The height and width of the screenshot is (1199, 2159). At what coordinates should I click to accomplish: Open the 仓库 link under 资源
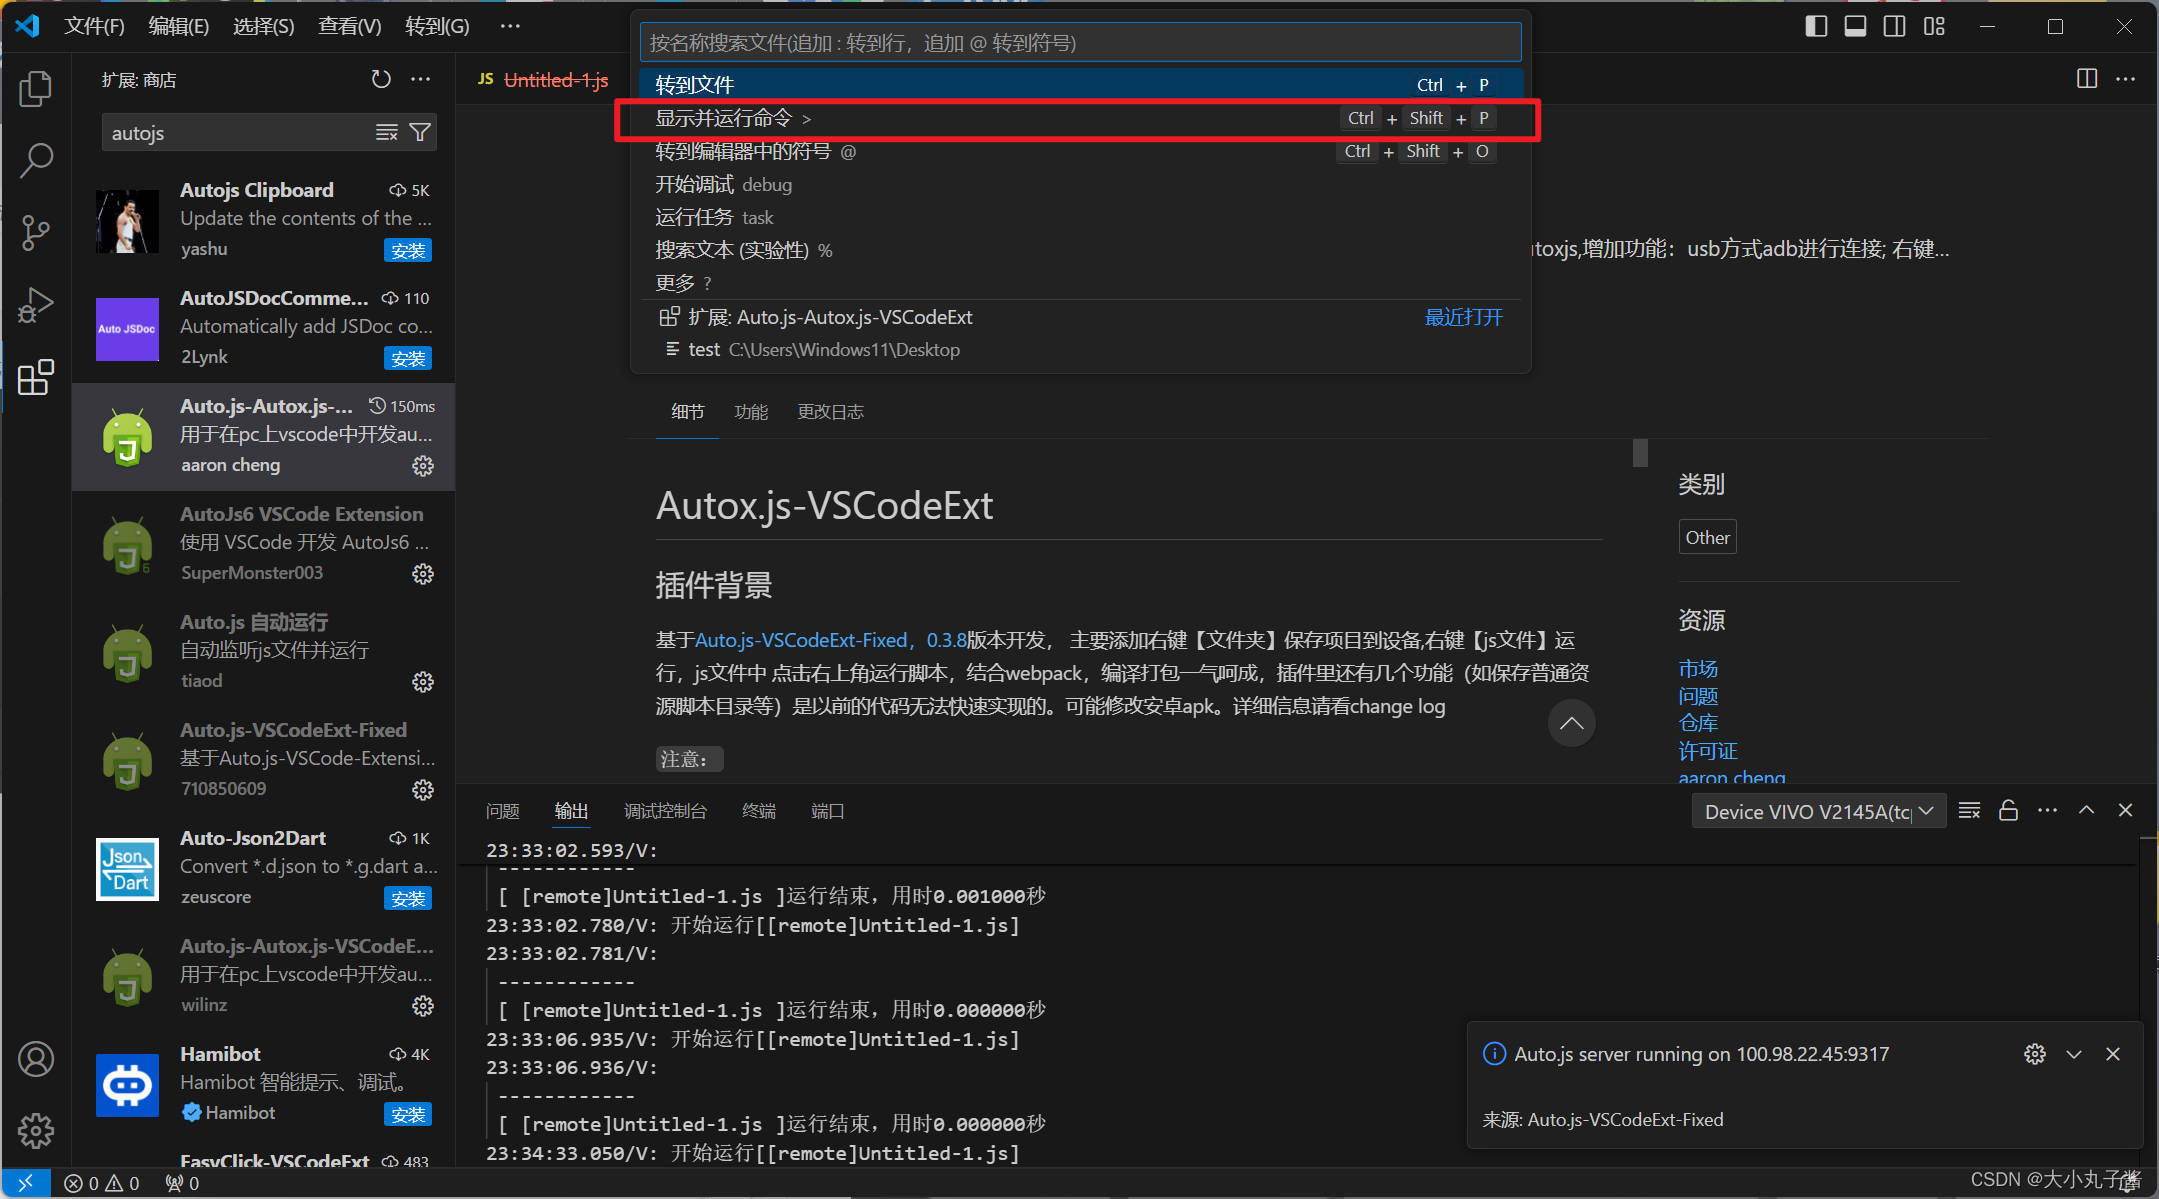pyautogui.click(x=1697, y=722)
